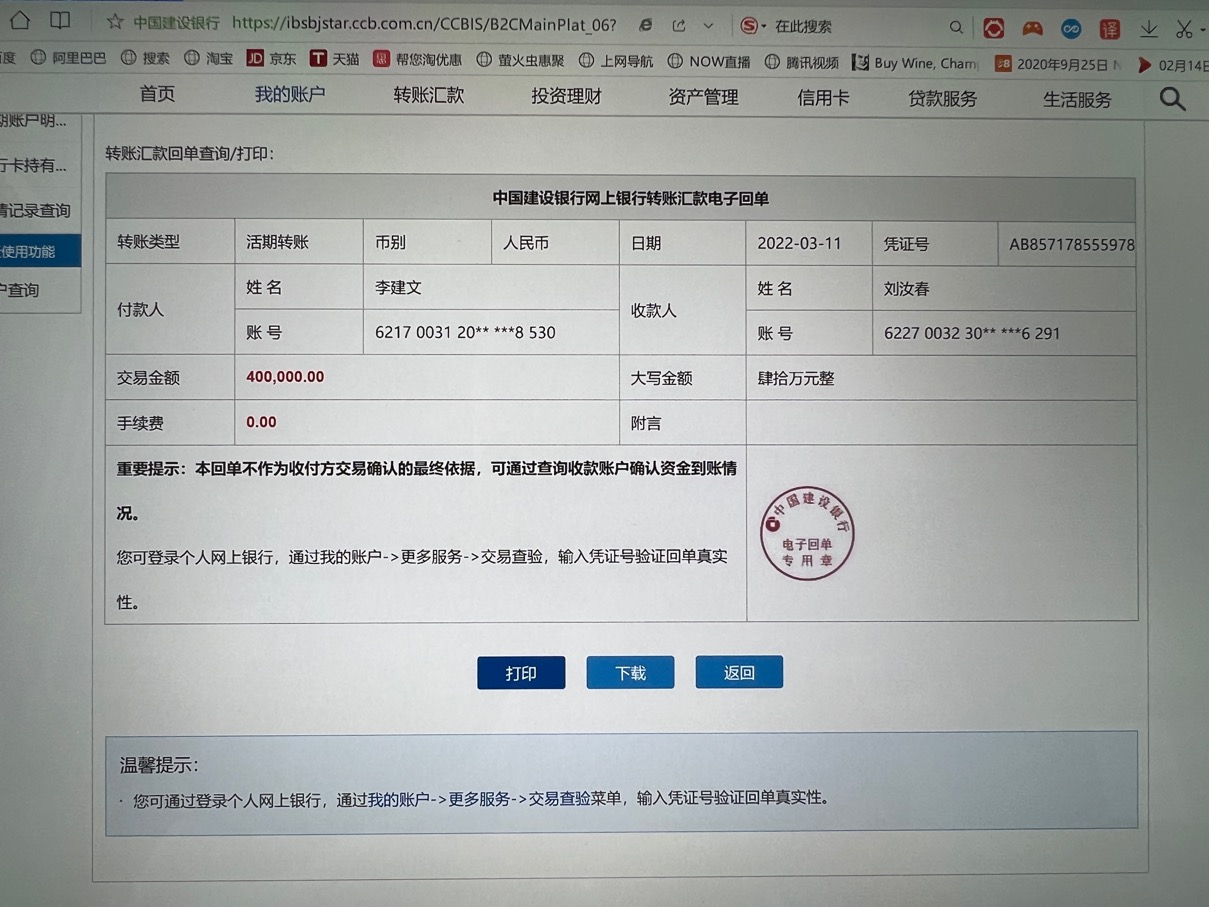Click the site search magnifier icon
This screenshot has width=1209, height=907.
click(1172, 99)
